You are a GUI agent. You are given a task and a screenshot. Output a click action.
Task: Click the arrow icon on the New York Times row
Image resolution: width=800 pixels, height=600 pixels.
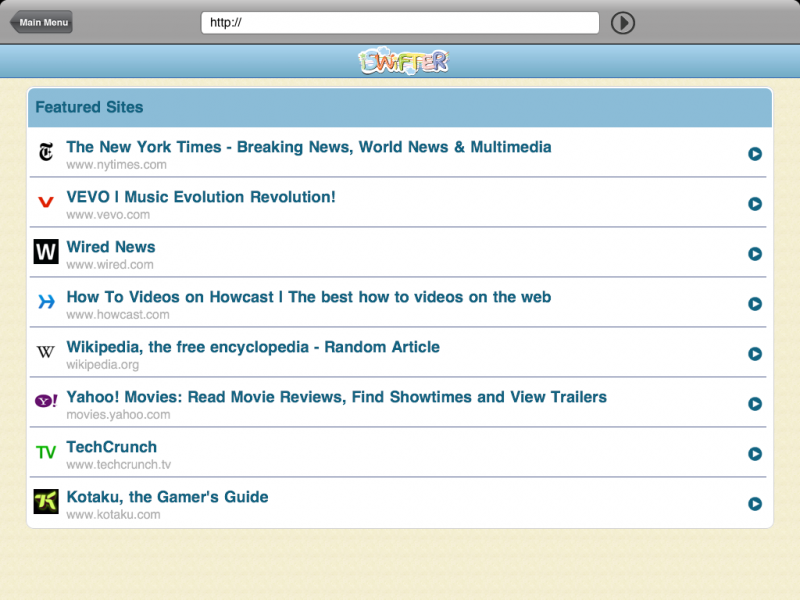[x=755, y=154]
